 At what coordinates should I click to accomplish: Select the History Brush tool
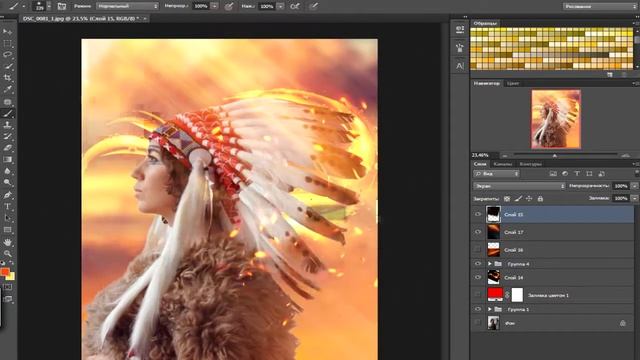tap(7, 136)
